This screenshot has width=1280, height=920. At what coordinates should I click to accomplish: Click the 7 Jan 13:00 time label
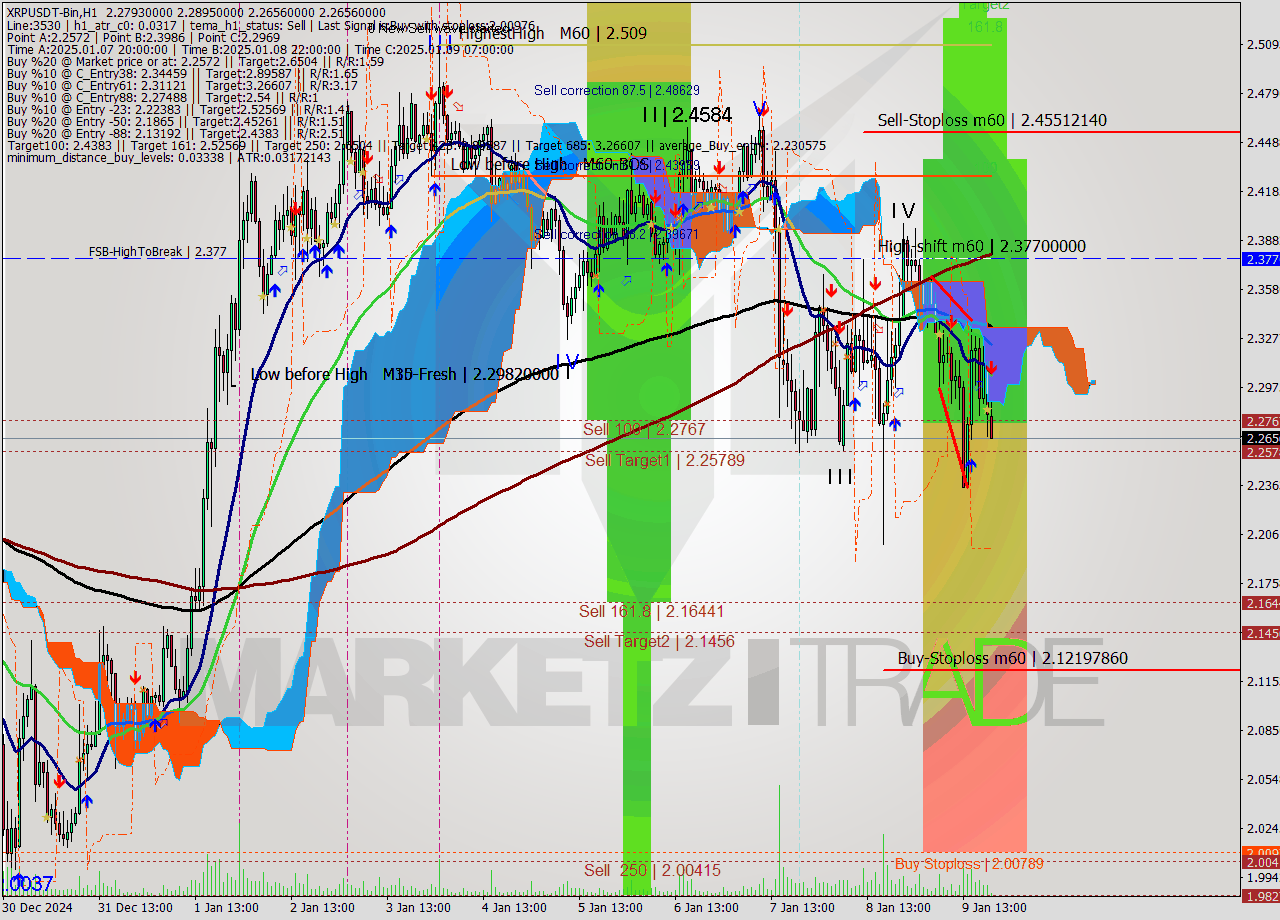point(800,908)
